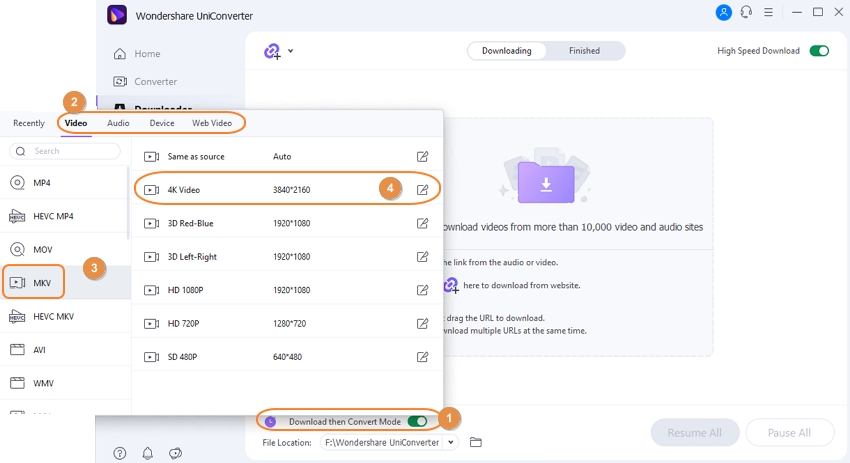Screen dimensions: 850x463
Task: Switch to the Audio format tab
Action: [118, 123]
